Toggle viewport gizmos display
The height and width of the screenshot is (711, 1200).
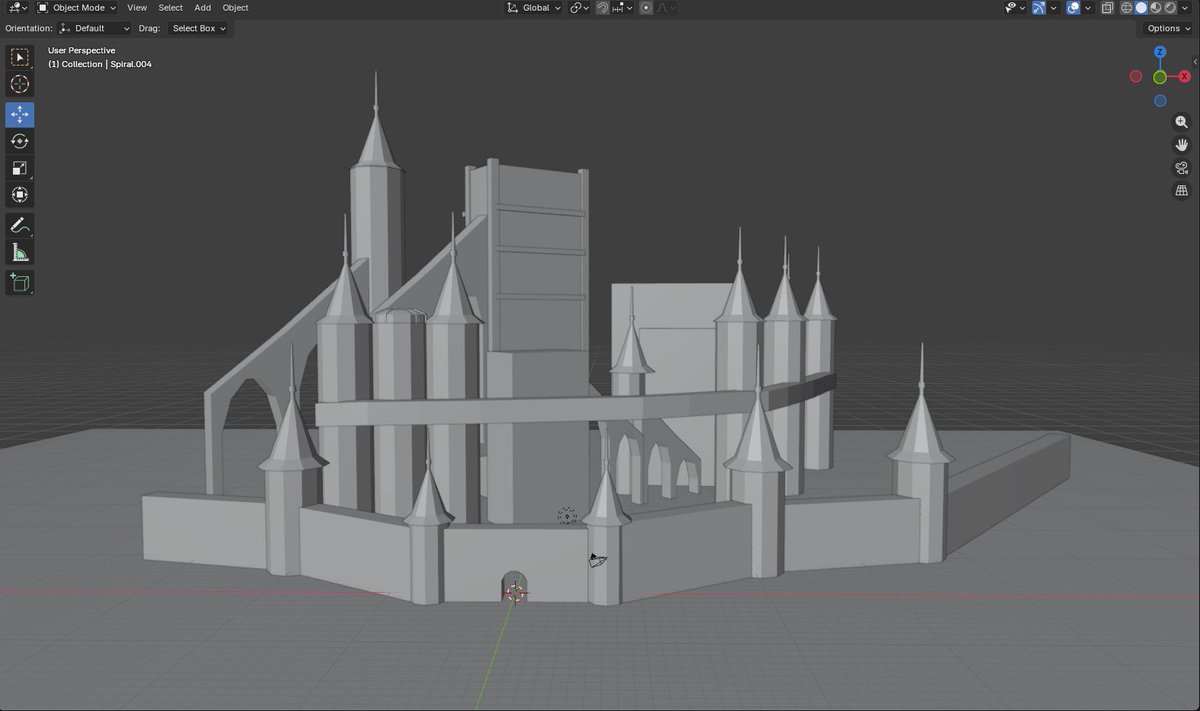(x=1039, y=8)
